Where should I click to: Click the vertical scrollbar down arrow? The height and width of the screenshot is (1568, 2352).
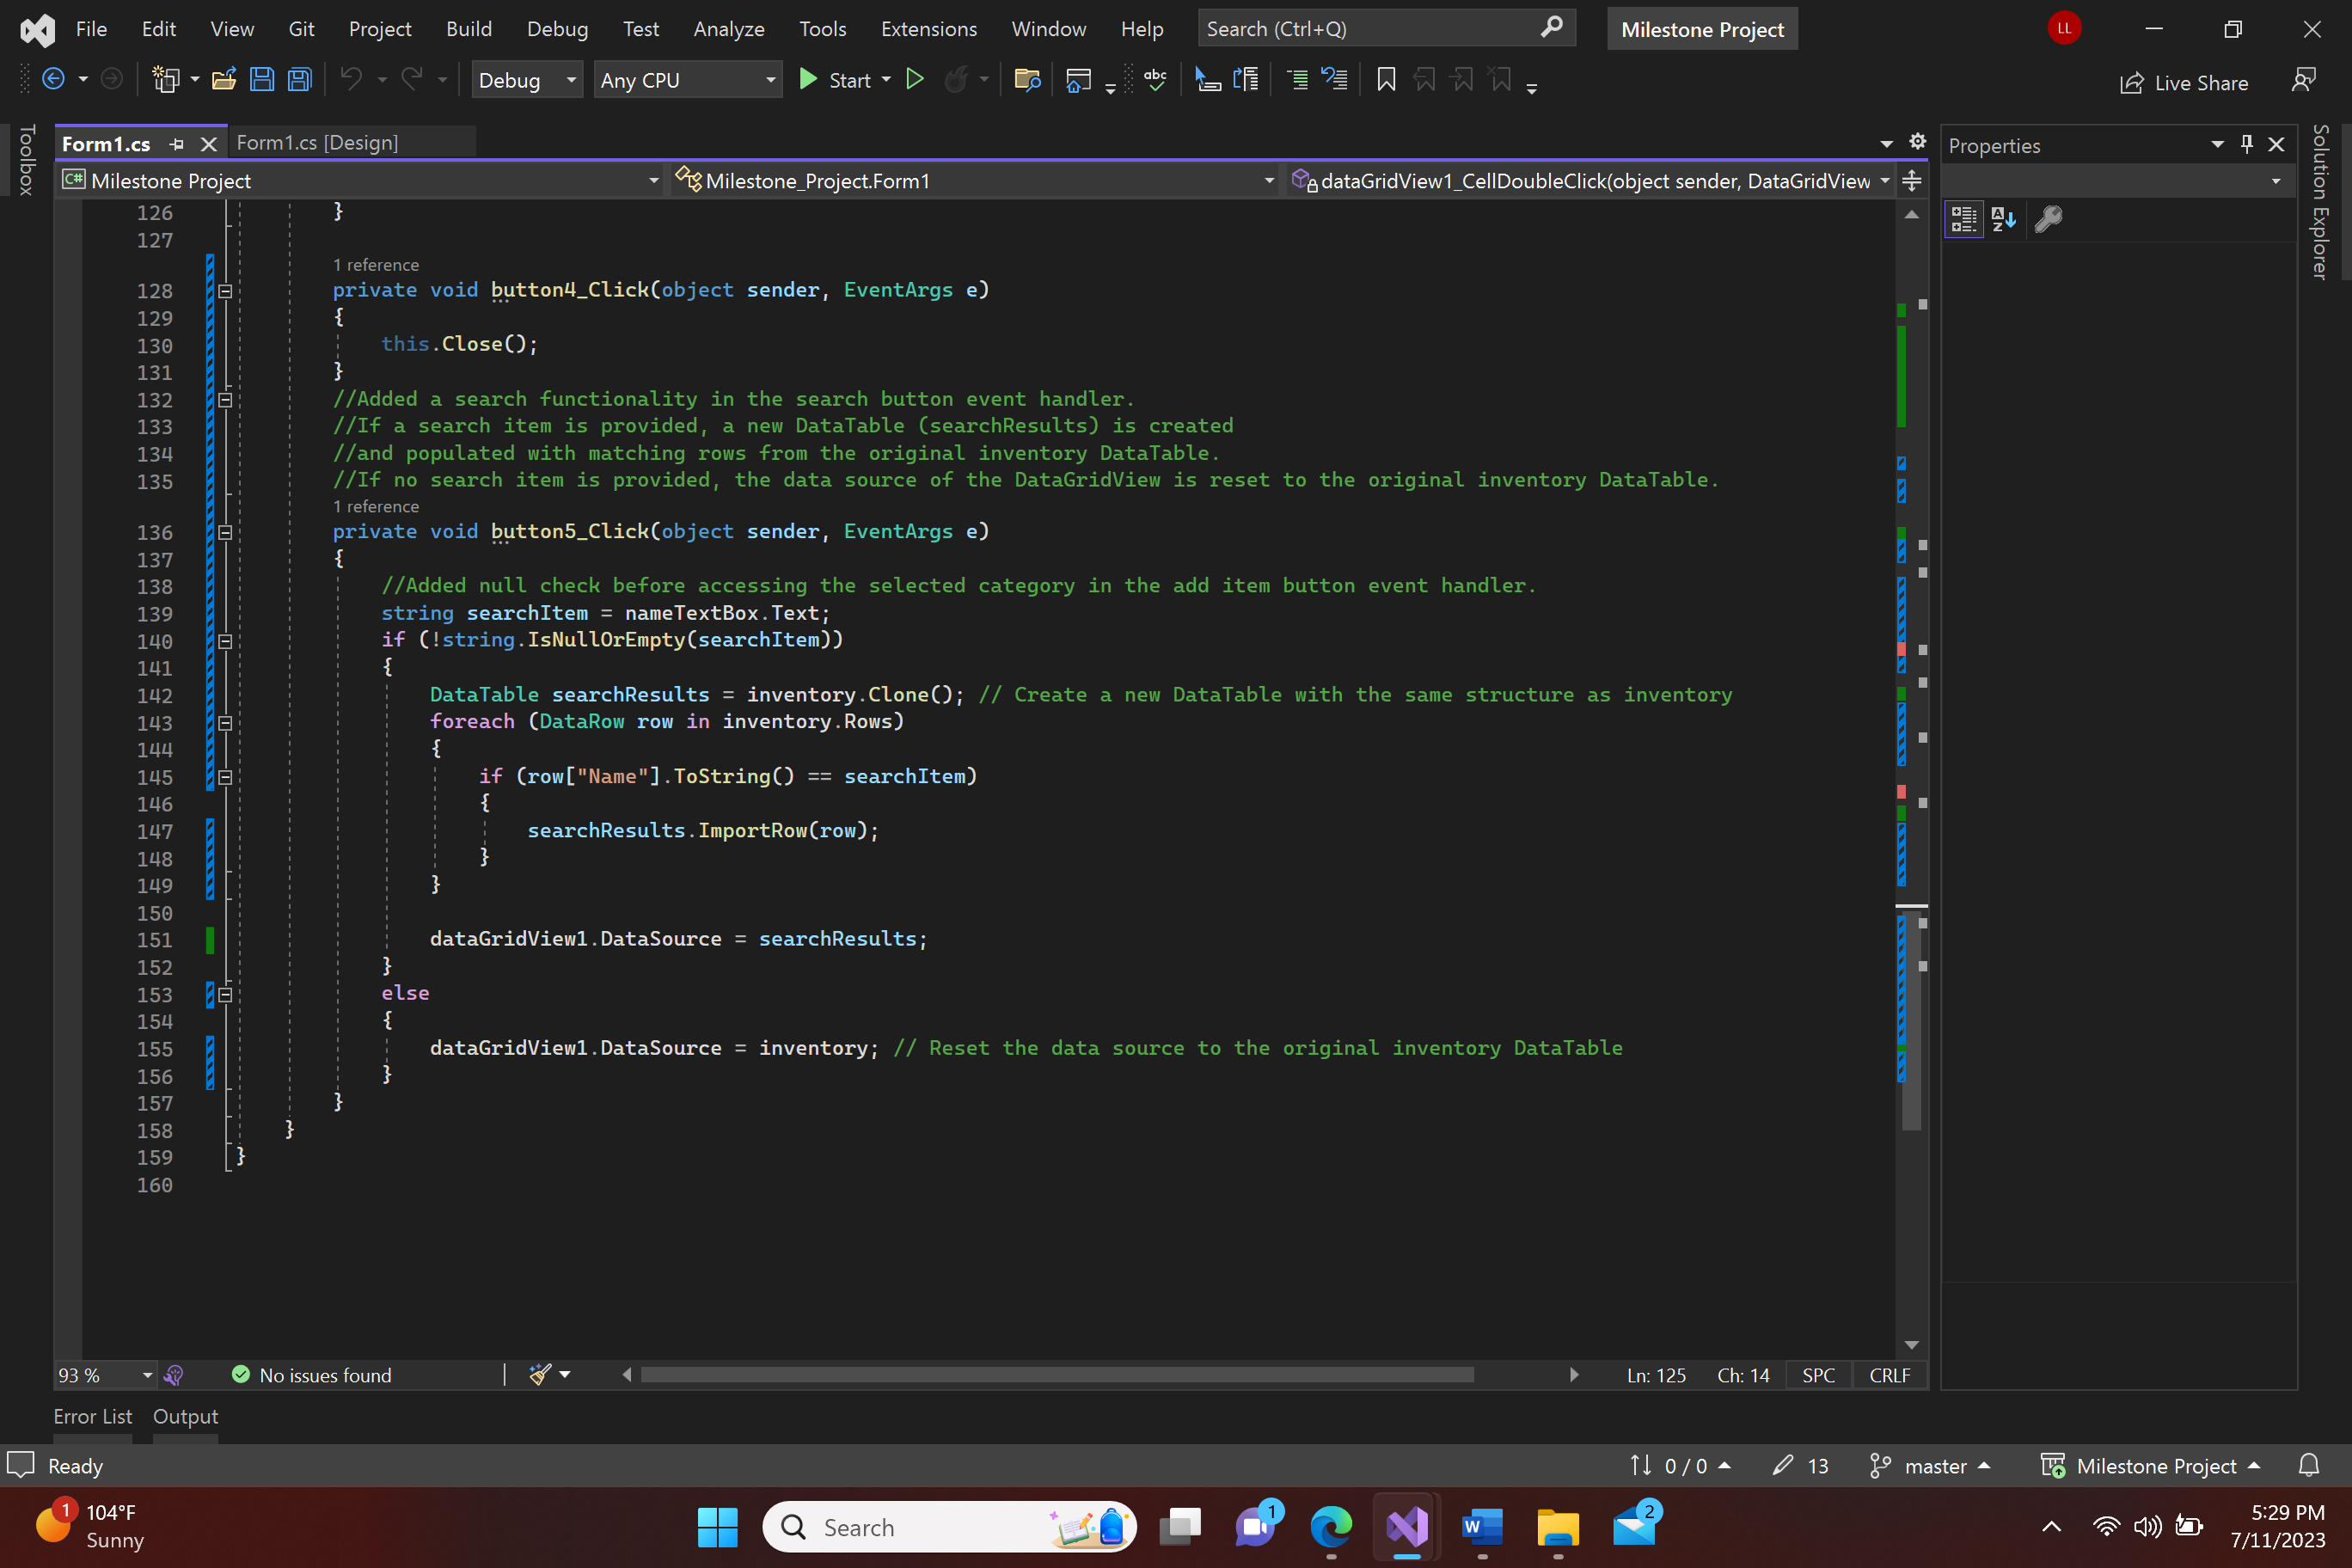tap(1911, 1345)
